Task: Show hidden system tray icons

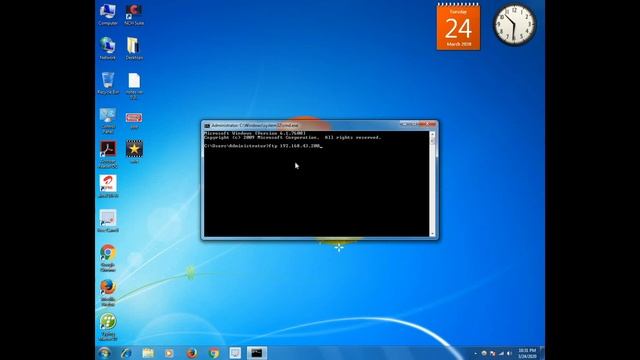Action: [x=475, y=353]
